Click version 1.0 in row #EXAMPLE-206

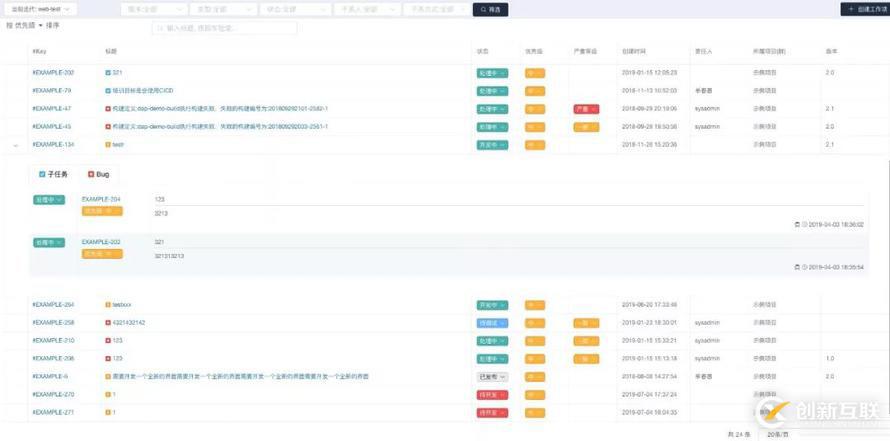829,359
